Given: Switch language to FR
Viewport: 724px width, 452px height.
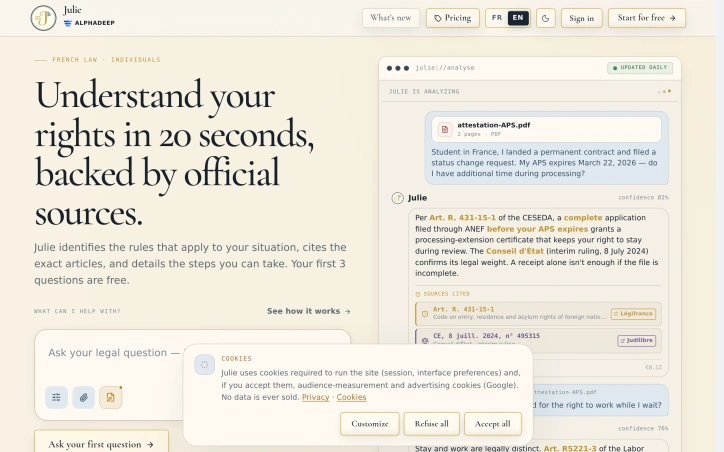Looking at the screenshot, I should tap(497, 18).
